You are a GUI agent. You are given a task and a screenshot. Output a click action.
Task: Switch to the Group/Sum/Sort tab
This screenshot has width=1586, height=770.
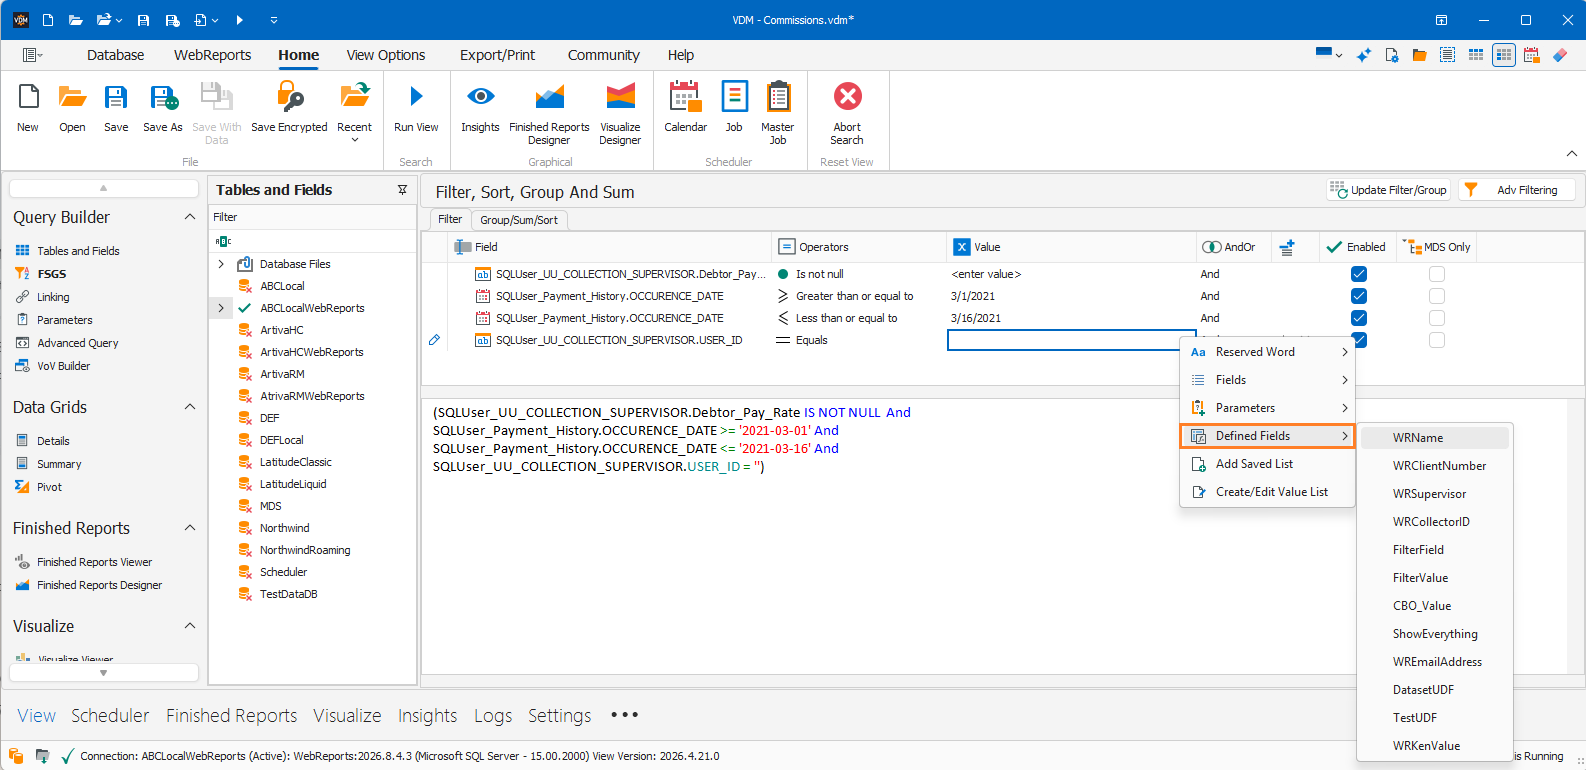point(519,220)
